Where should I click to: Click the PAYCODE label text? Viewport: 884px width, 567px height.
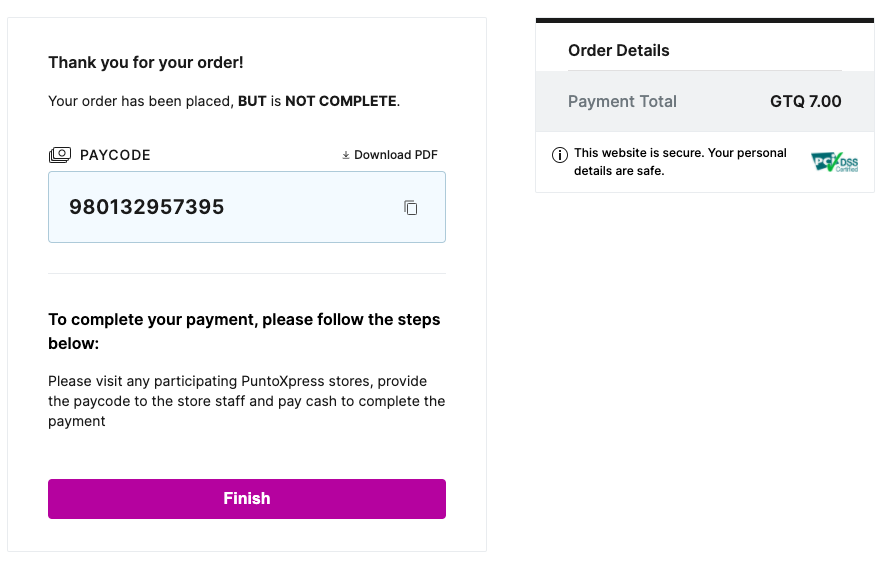coord(115,155)
